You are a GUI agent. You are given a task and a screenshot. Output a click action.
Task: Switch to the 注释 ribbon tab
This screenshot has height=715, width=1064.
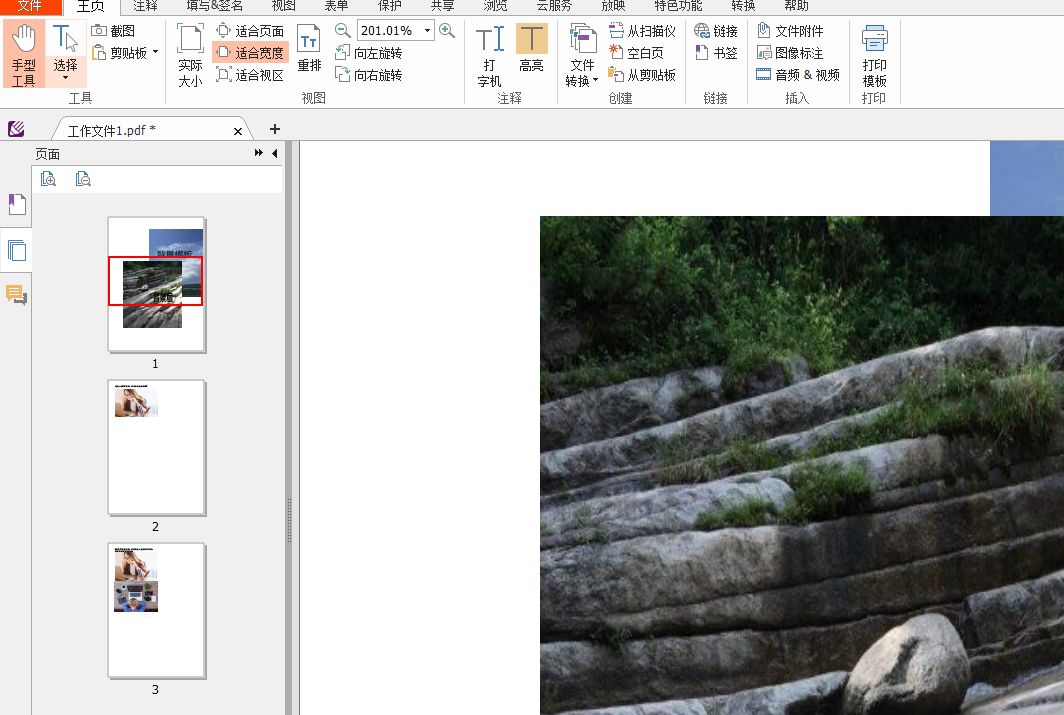tap(144, 6)
